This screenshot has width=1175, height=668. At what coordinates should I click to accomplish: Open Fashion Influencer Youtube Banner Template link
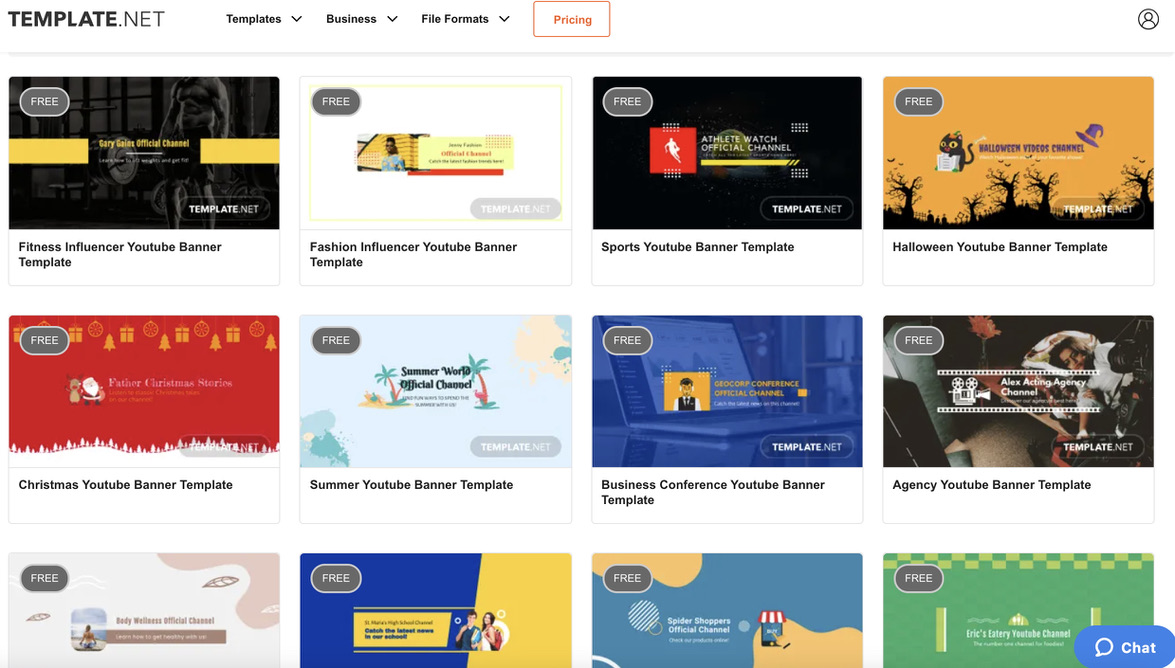coord(413,254)
